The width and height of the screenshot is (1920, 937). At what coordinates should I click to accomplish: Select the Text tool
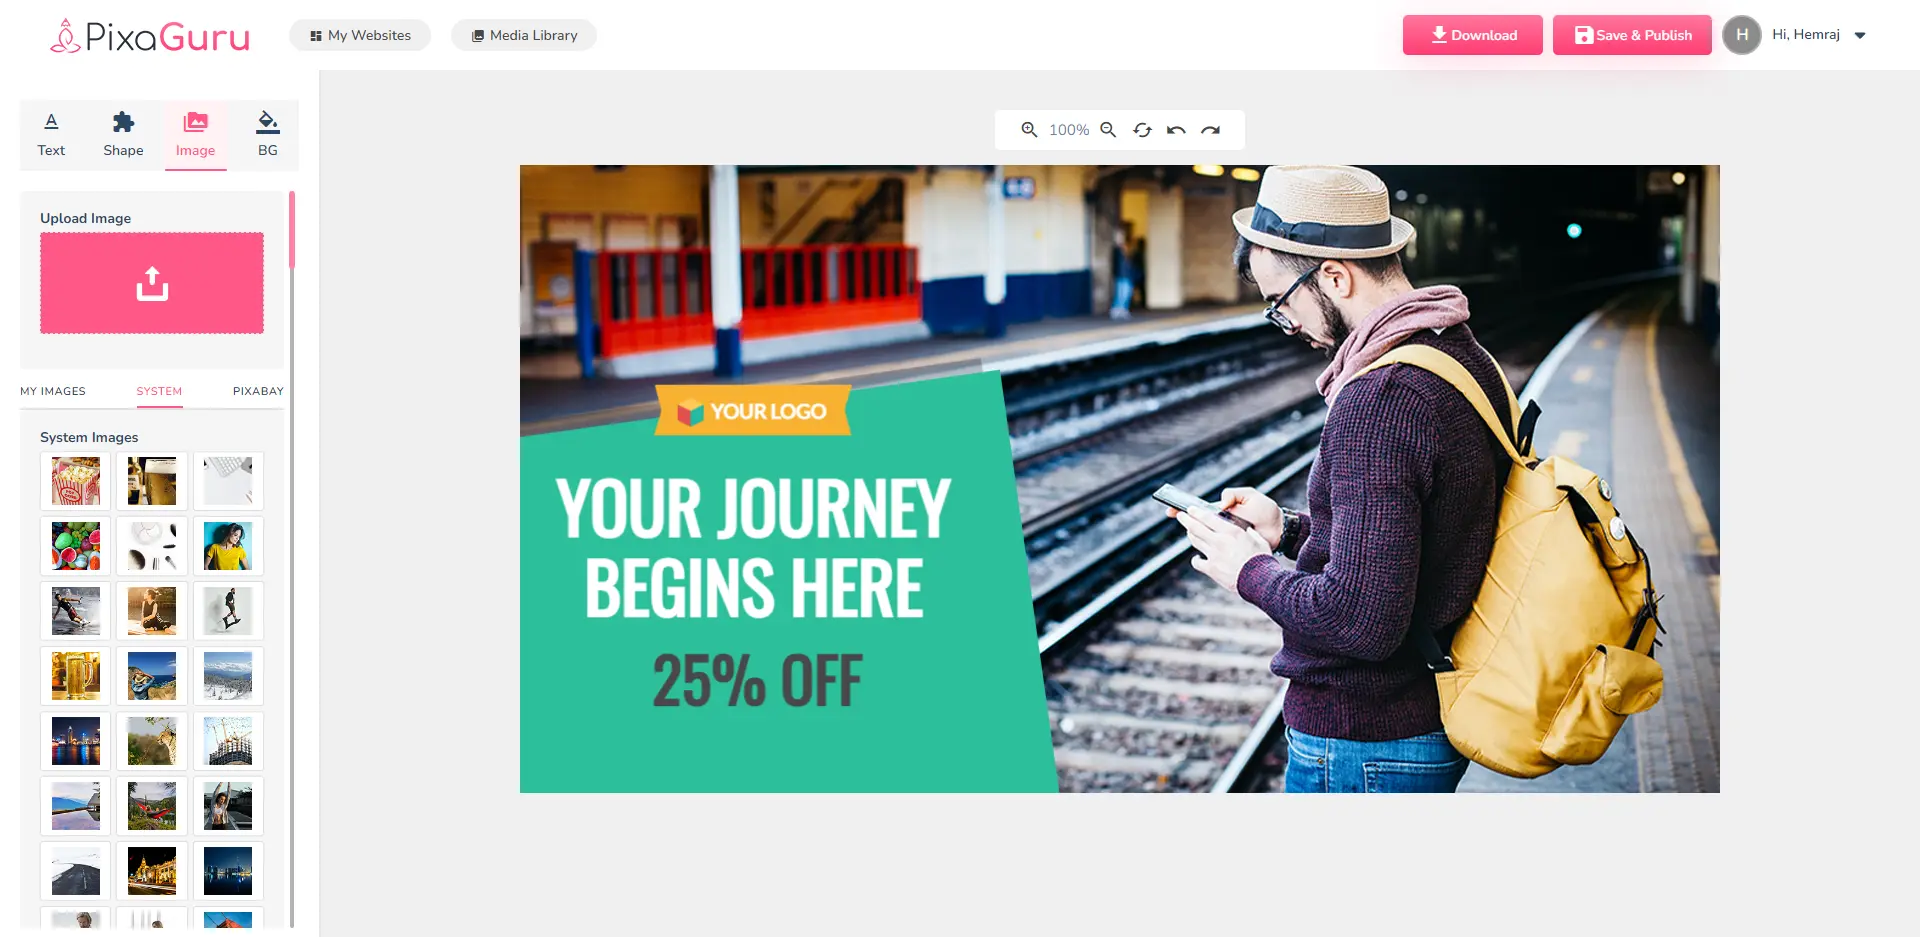click(51, 135)
